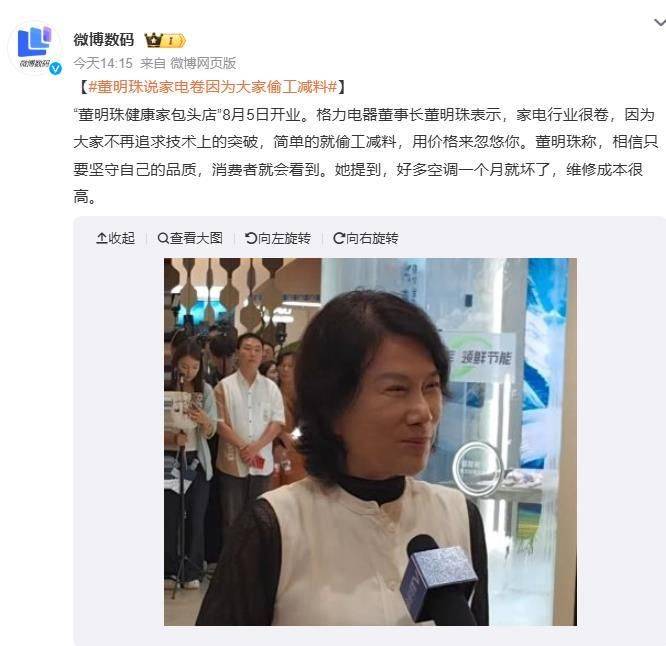The height and width of the screenshot is (646, 666).
Task: Open the 微博数码 profile avatar
Action: (x=35, y=48)
